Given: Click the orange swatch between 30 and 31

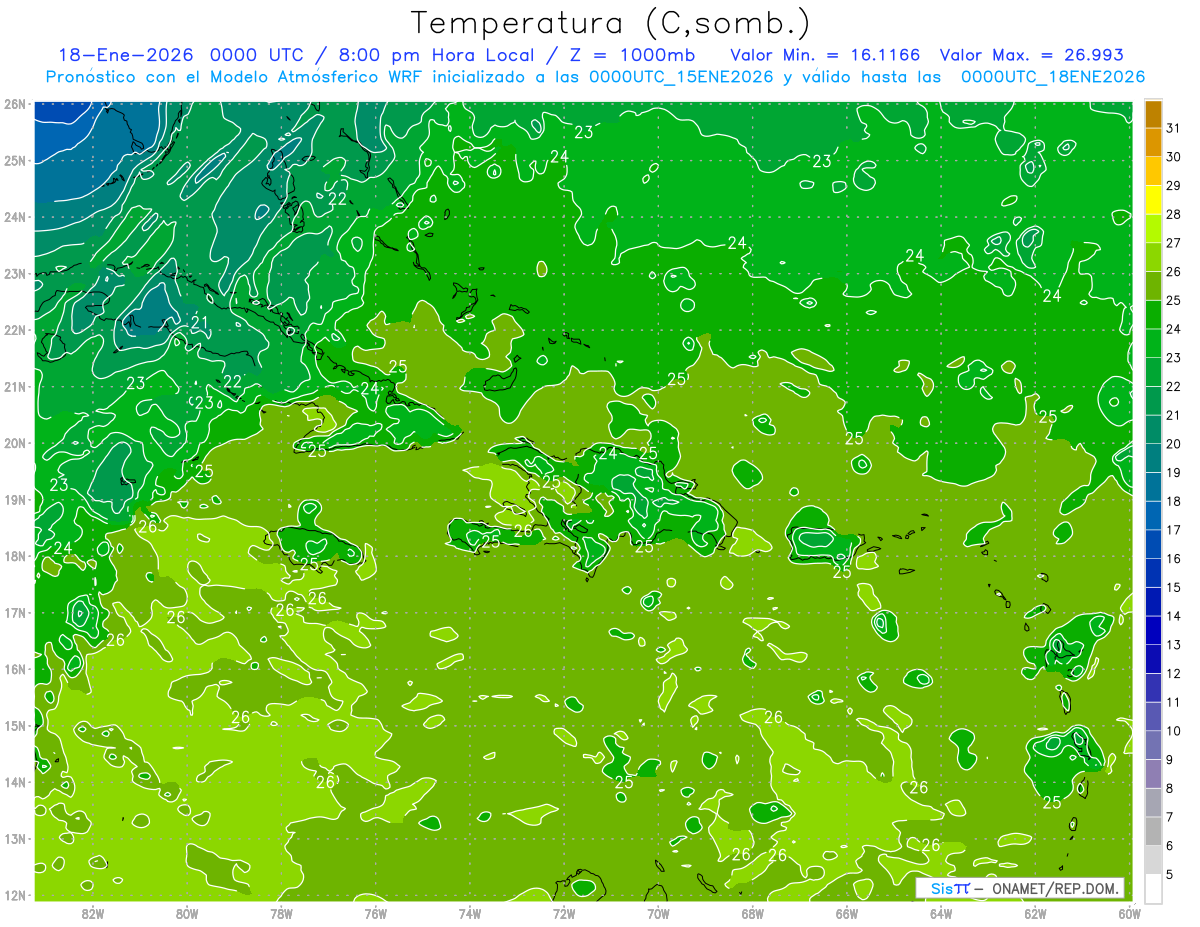Looking at the screenshot, I should [1153, 142].
